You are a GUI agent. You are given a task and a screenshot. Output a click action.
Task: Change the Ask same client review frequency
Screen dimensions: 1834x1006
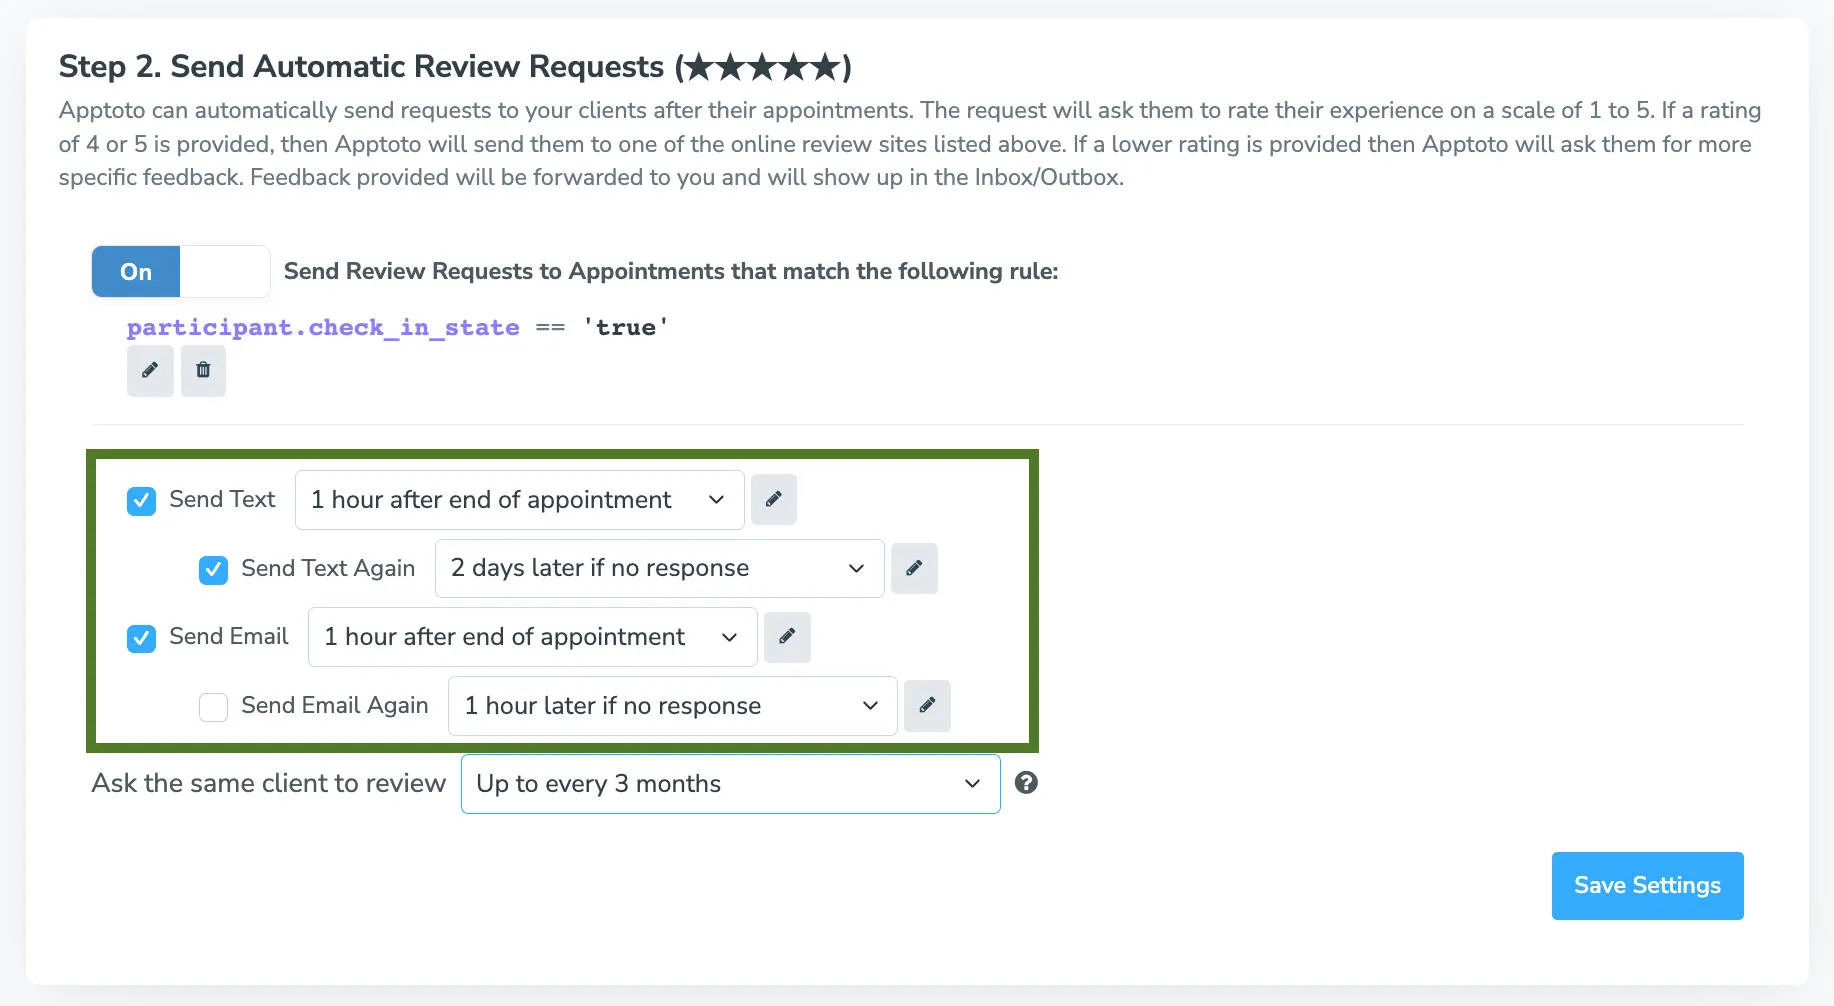coord(729,784)
